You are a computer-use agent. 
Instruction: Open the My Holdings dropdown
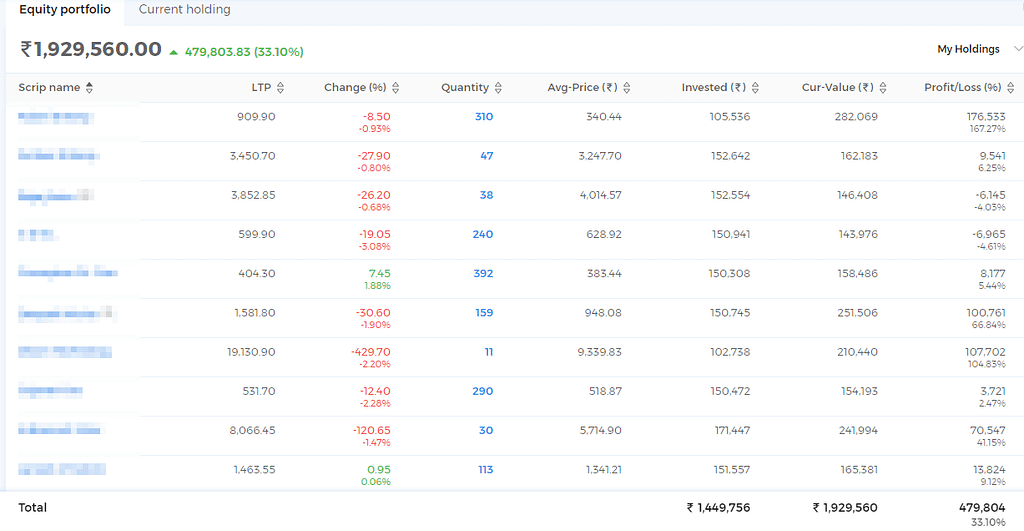tap(968, 49)
